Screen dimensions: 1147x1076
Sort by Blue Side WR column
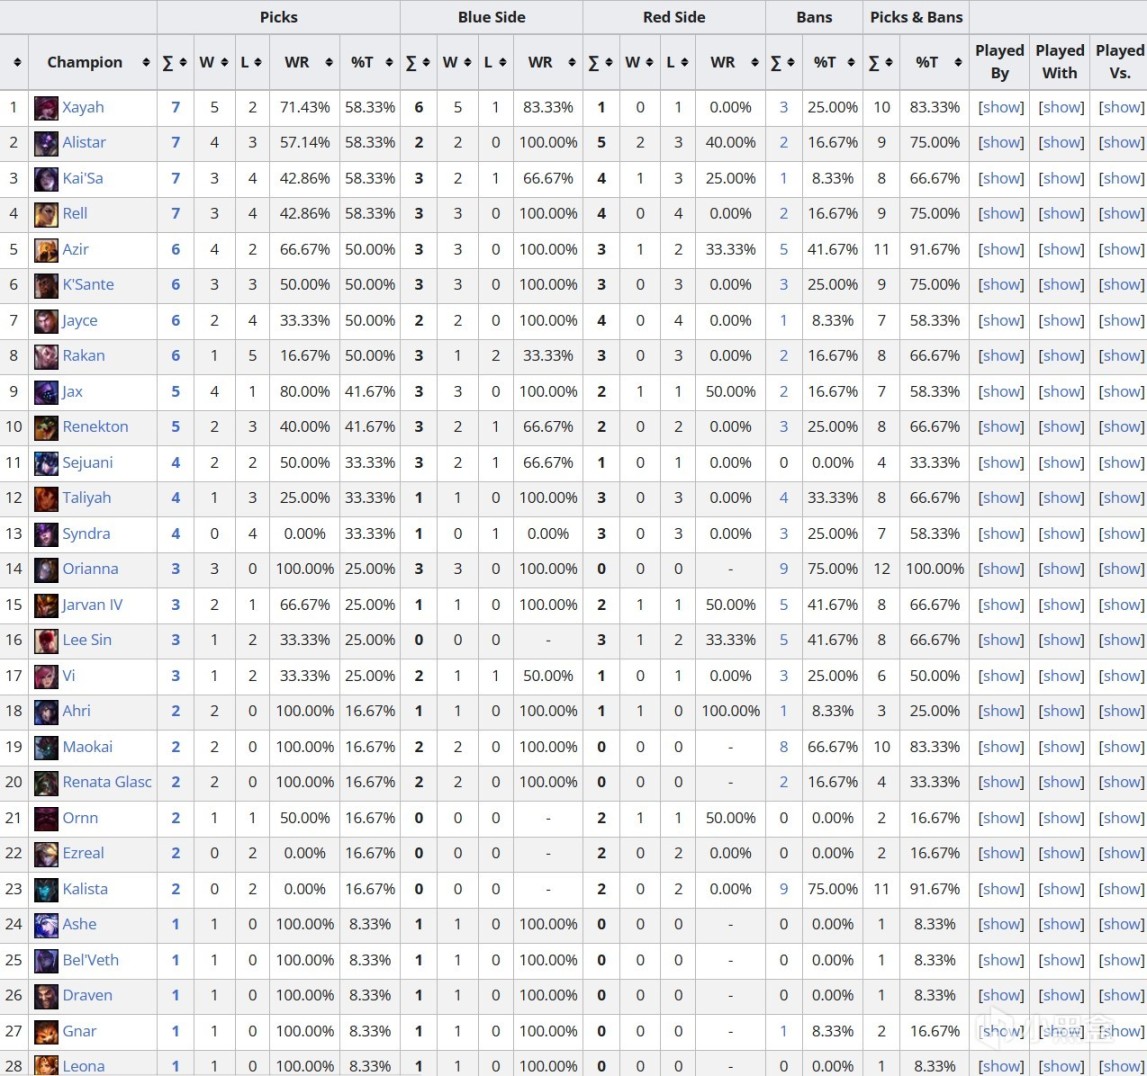click(548, 62)
